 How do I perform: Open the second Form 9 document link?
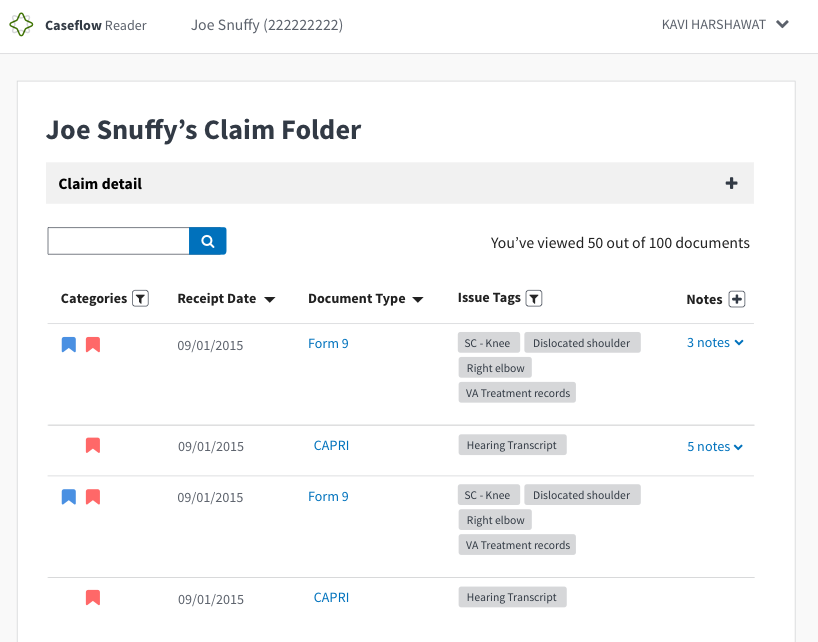point(328,496)
